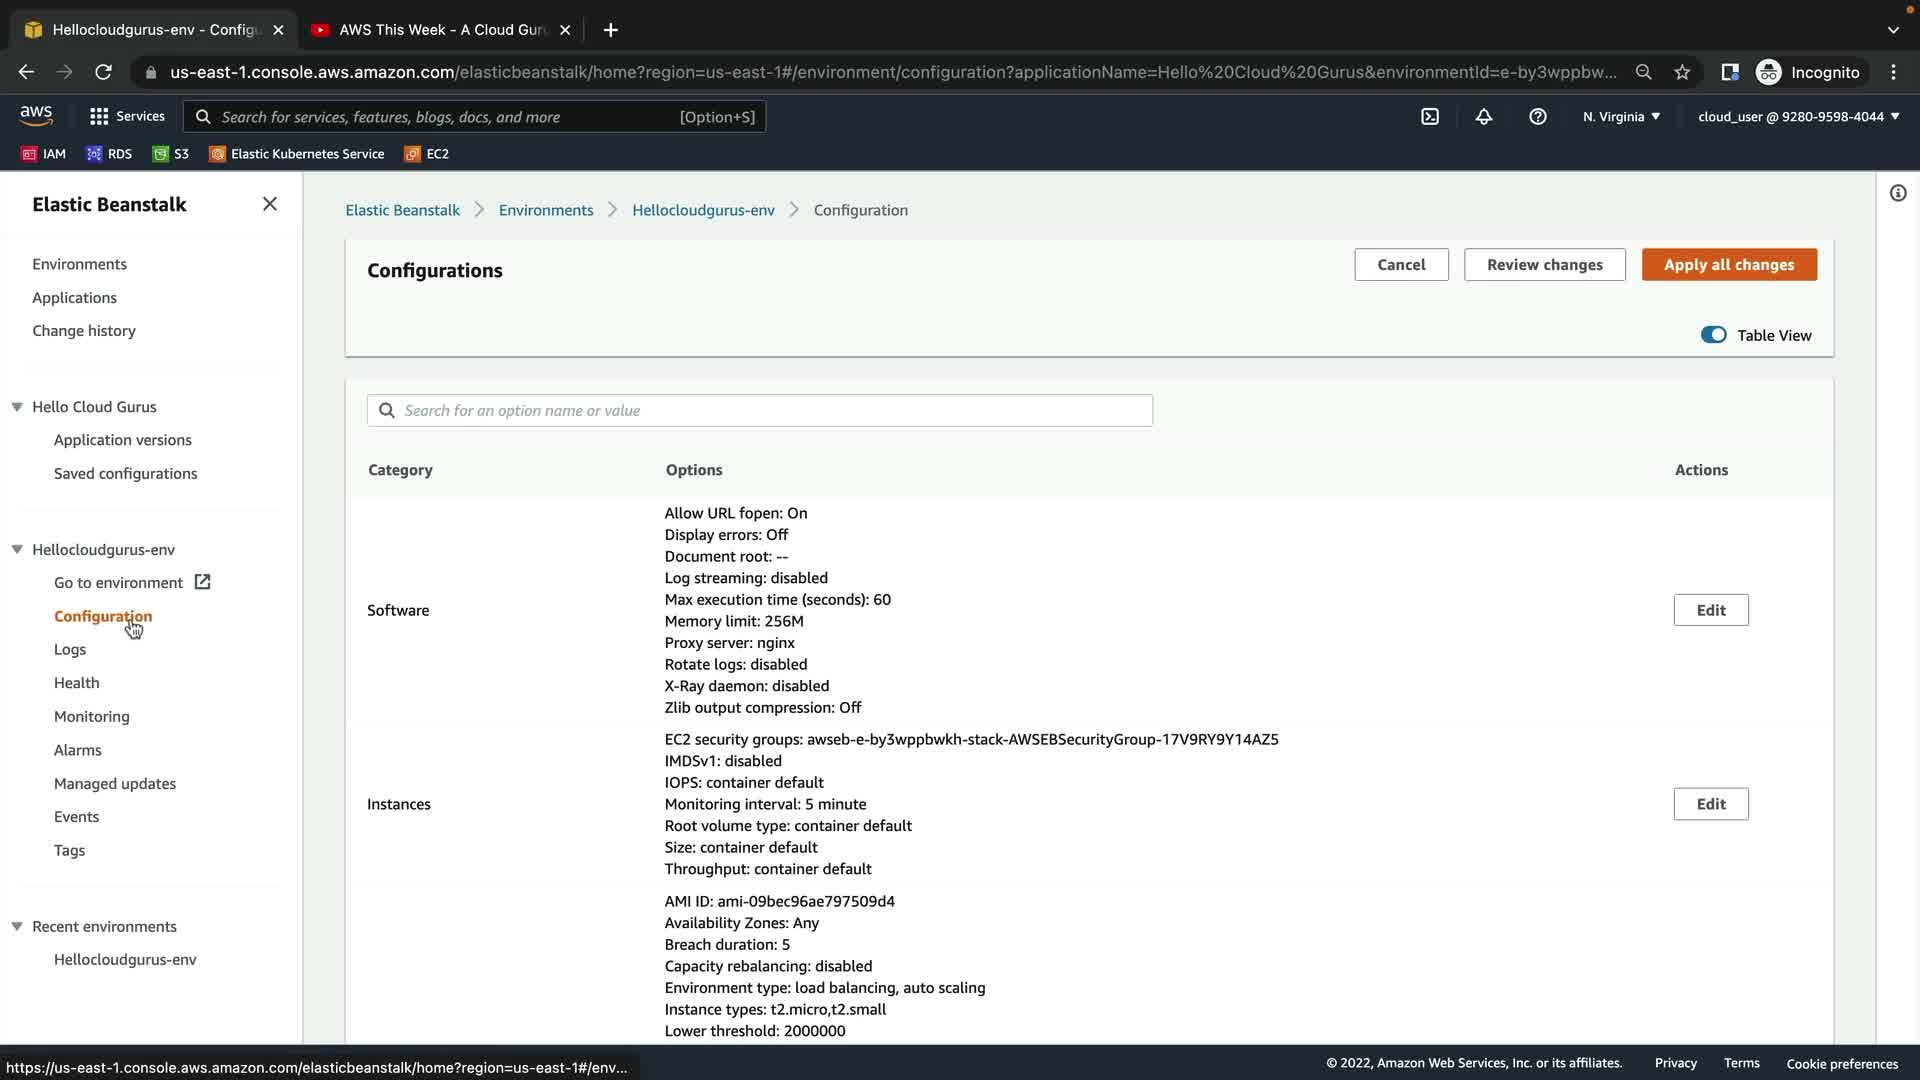Click the AWS logo home icon

(x=36, y=116)
